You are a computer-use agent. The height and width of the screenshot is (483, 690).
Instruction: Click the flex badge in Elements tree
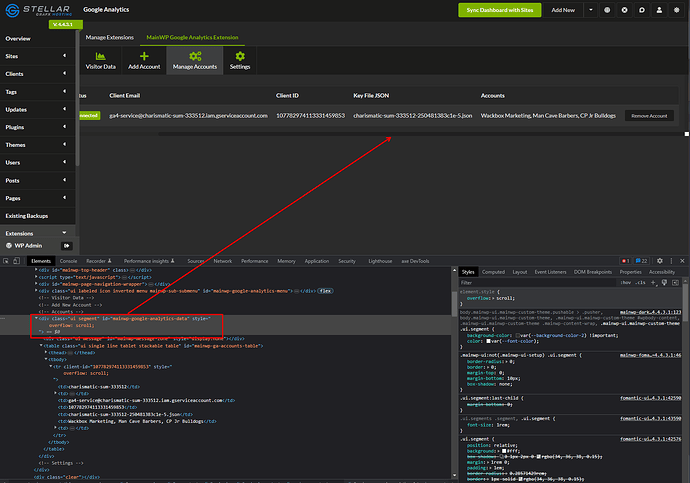pos(325,291)
